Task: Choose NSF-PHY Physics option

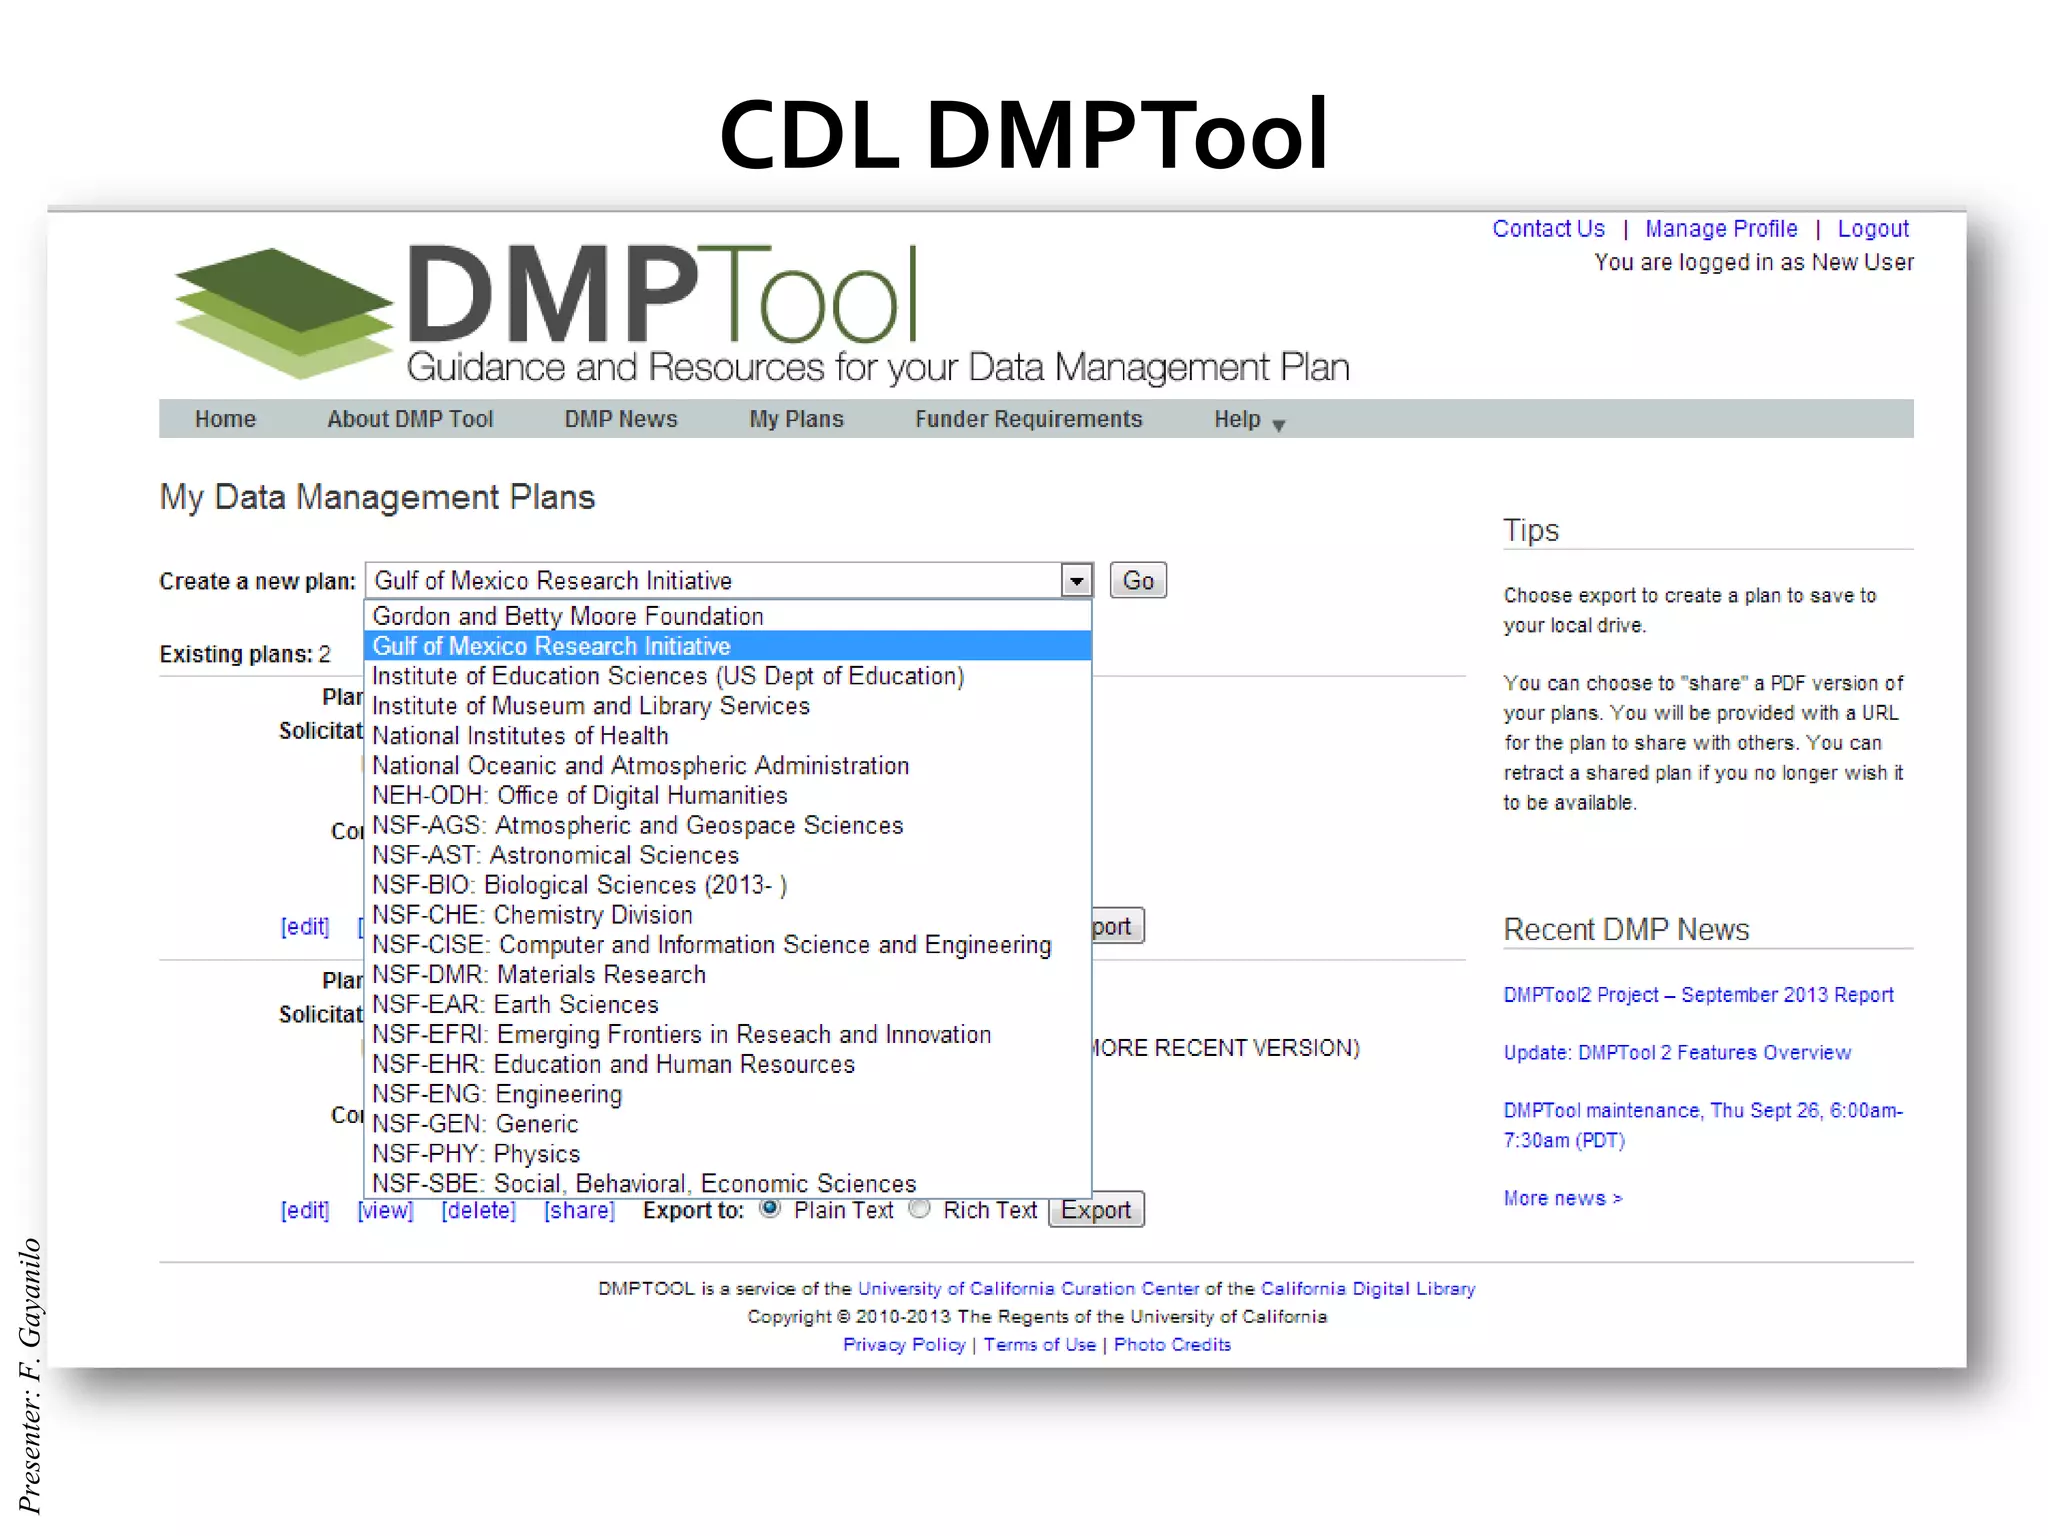Action: pos(728,1154)
